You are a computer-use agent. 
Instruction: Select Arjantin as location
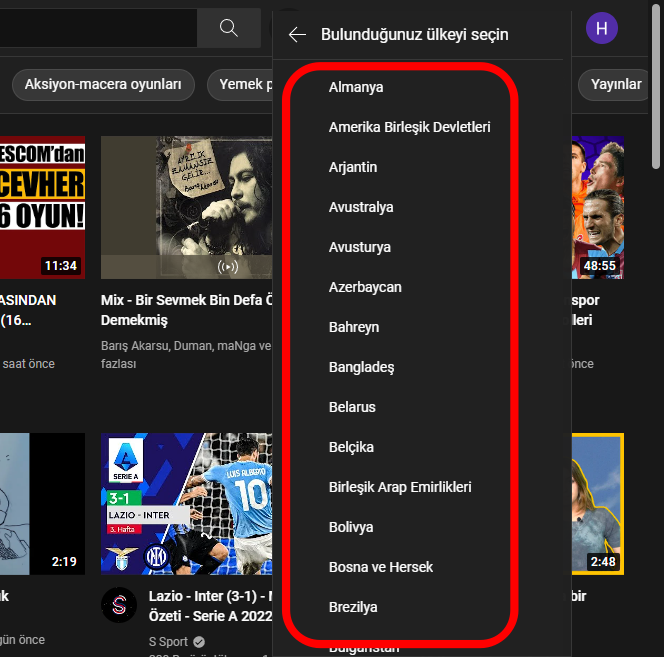coord(353,167)
